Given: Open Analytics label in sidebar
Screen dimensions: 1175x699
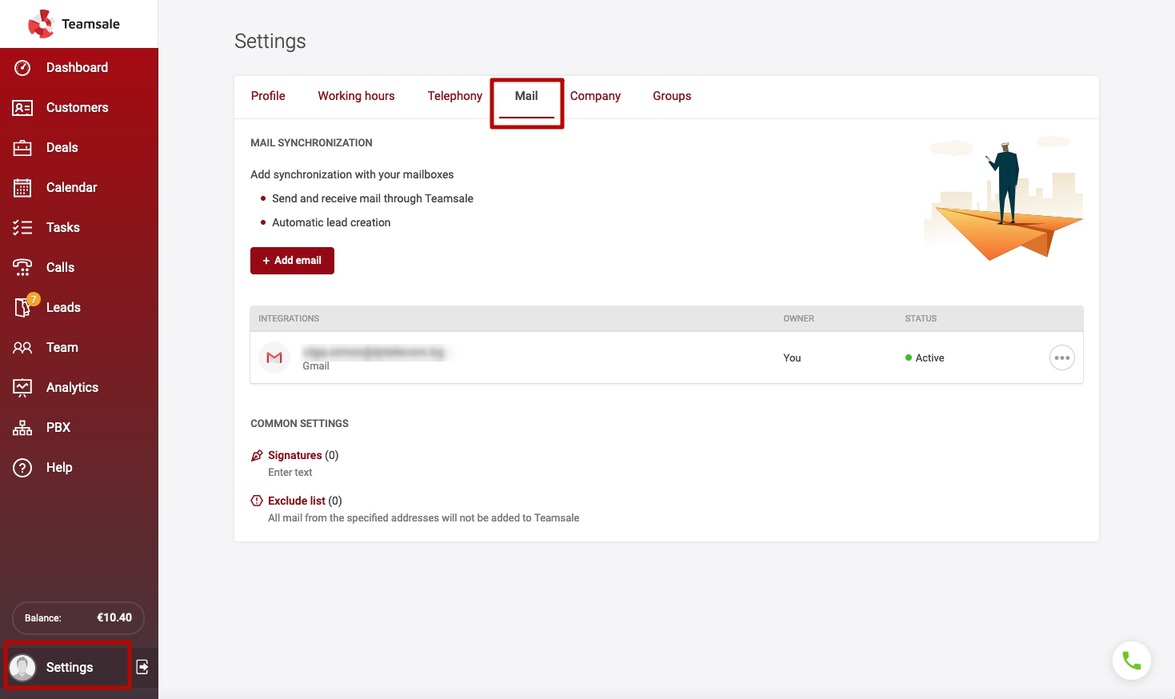Looking at the screenshot, I should [x=72, y=387].
